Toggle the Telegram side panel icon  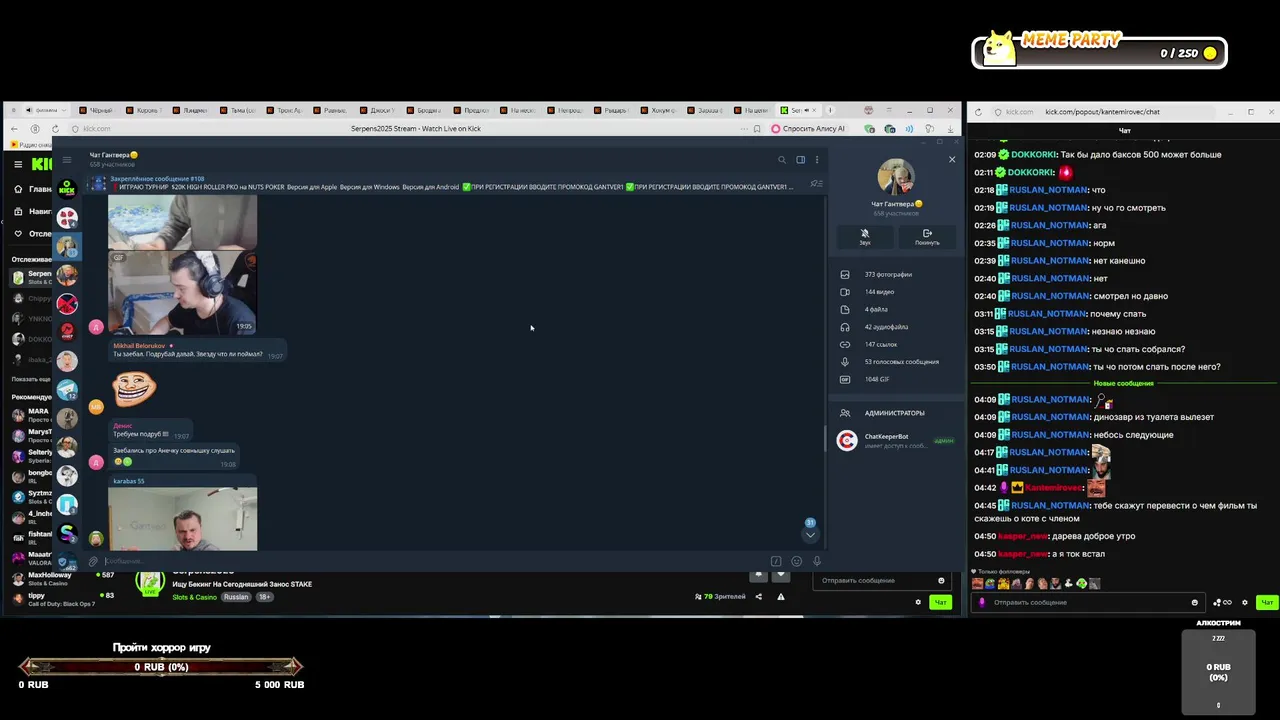click(x=800, y=159)
